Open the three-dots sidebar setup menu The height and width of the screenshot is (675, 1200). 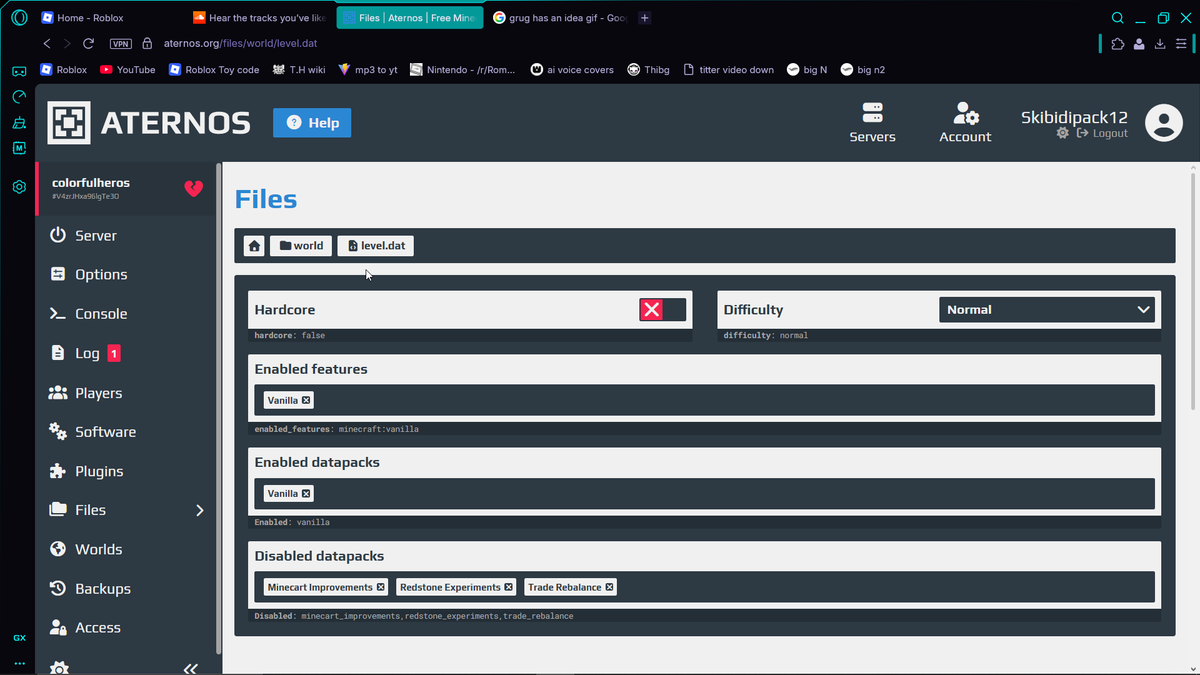(19, 663)
